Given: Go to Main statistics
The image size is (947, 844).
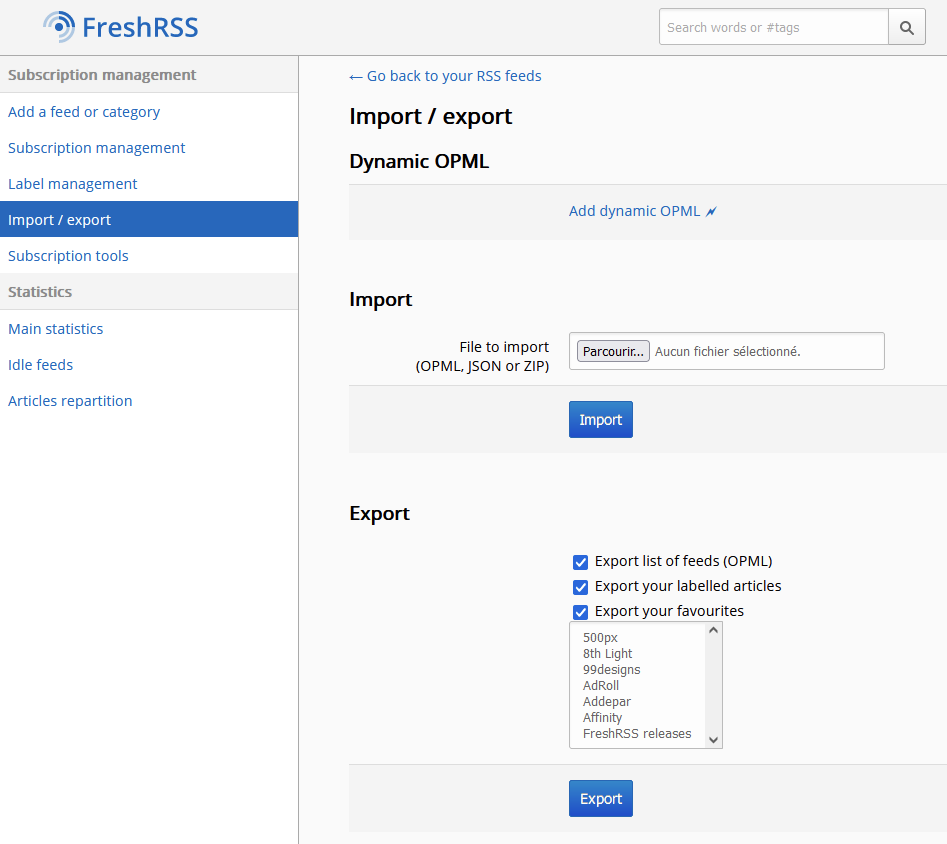Looking at the screenshot, I should click(56, 329).
